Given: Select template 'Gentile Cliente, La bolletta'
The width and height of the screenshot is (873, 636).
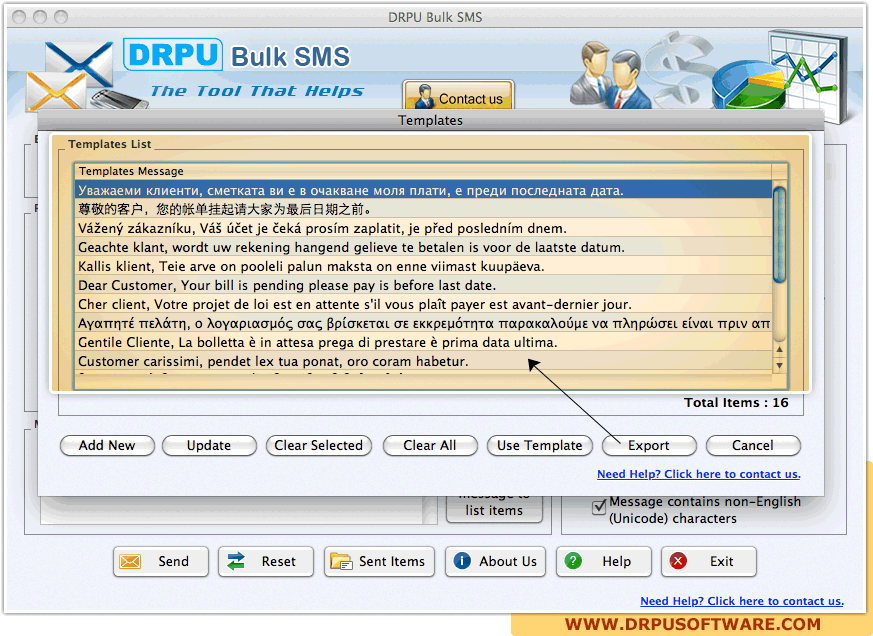Looking at the screenshot, I should click(423, 342).
